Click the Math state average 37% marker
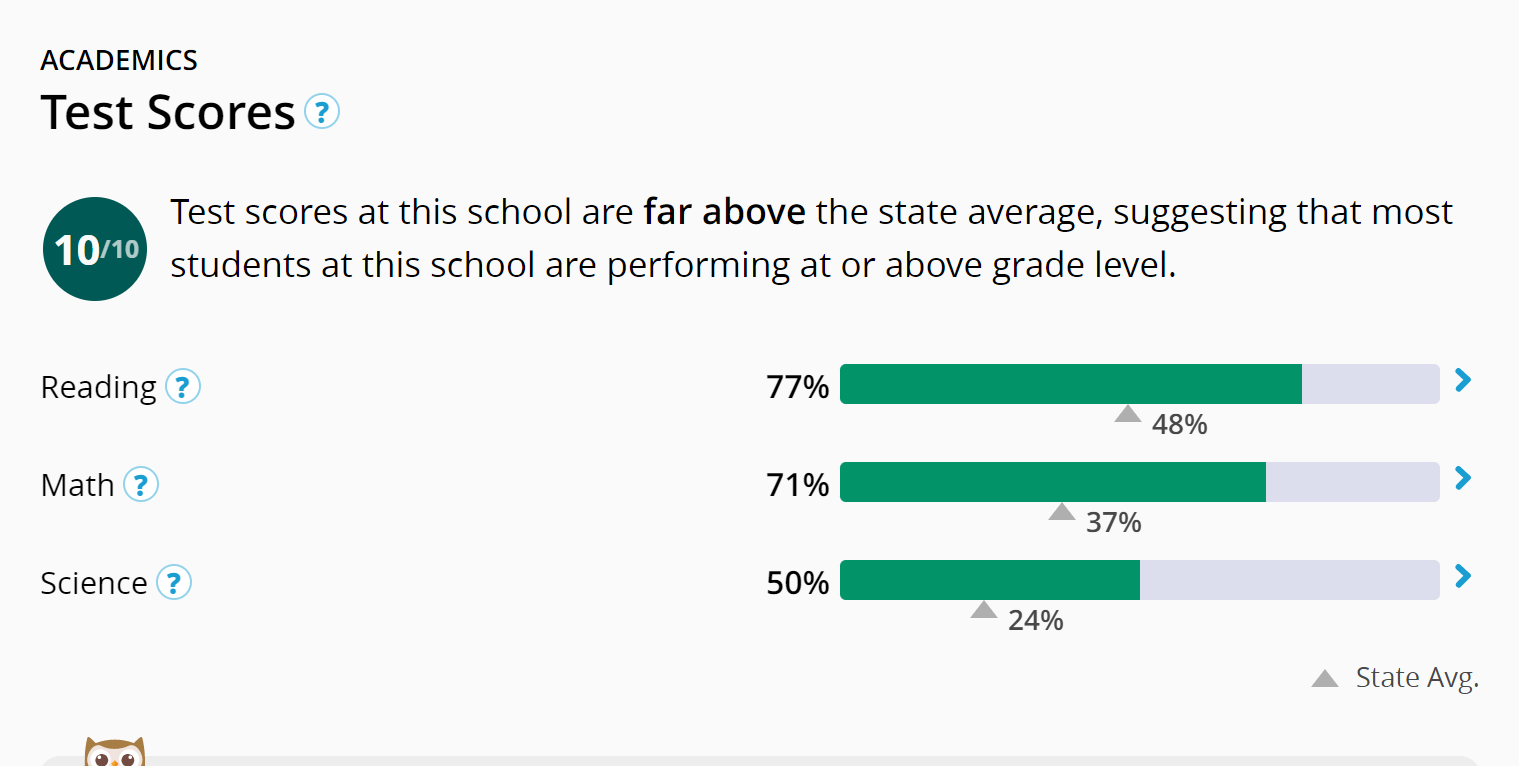This screenshot has height=766, width=1519. click(x=1062, y=512)
